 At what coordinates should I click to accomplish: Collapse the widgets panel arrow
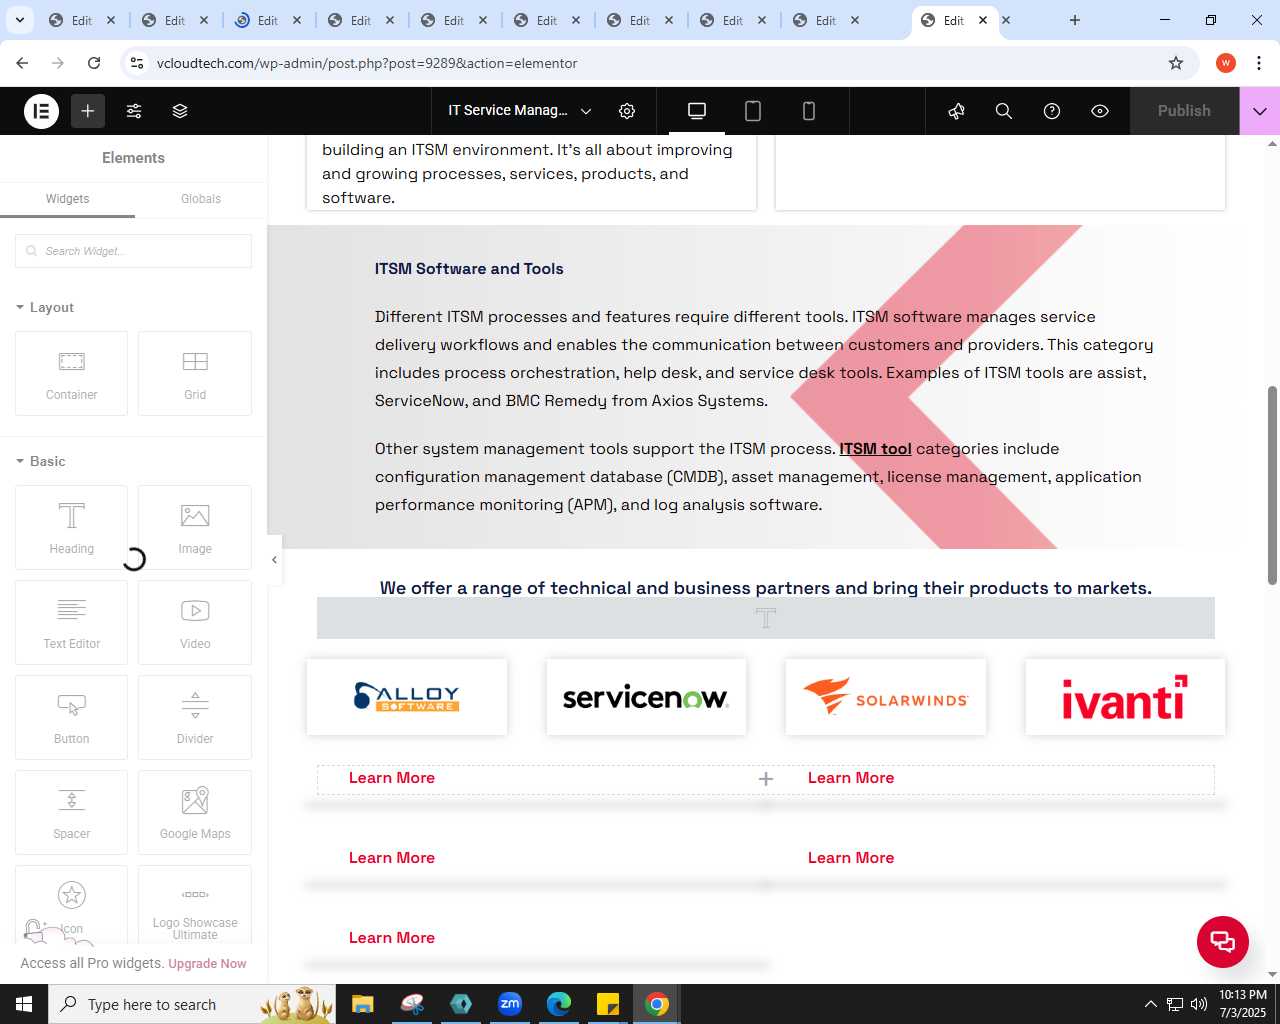point(274,560)
